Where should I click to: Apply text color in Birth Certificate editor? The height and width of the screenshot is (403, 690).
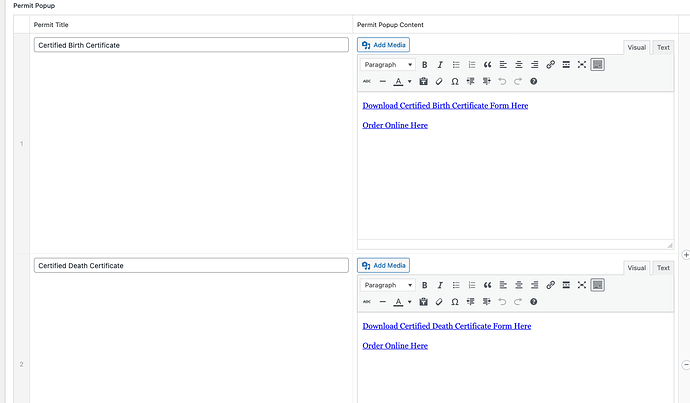tap(398, 81)
